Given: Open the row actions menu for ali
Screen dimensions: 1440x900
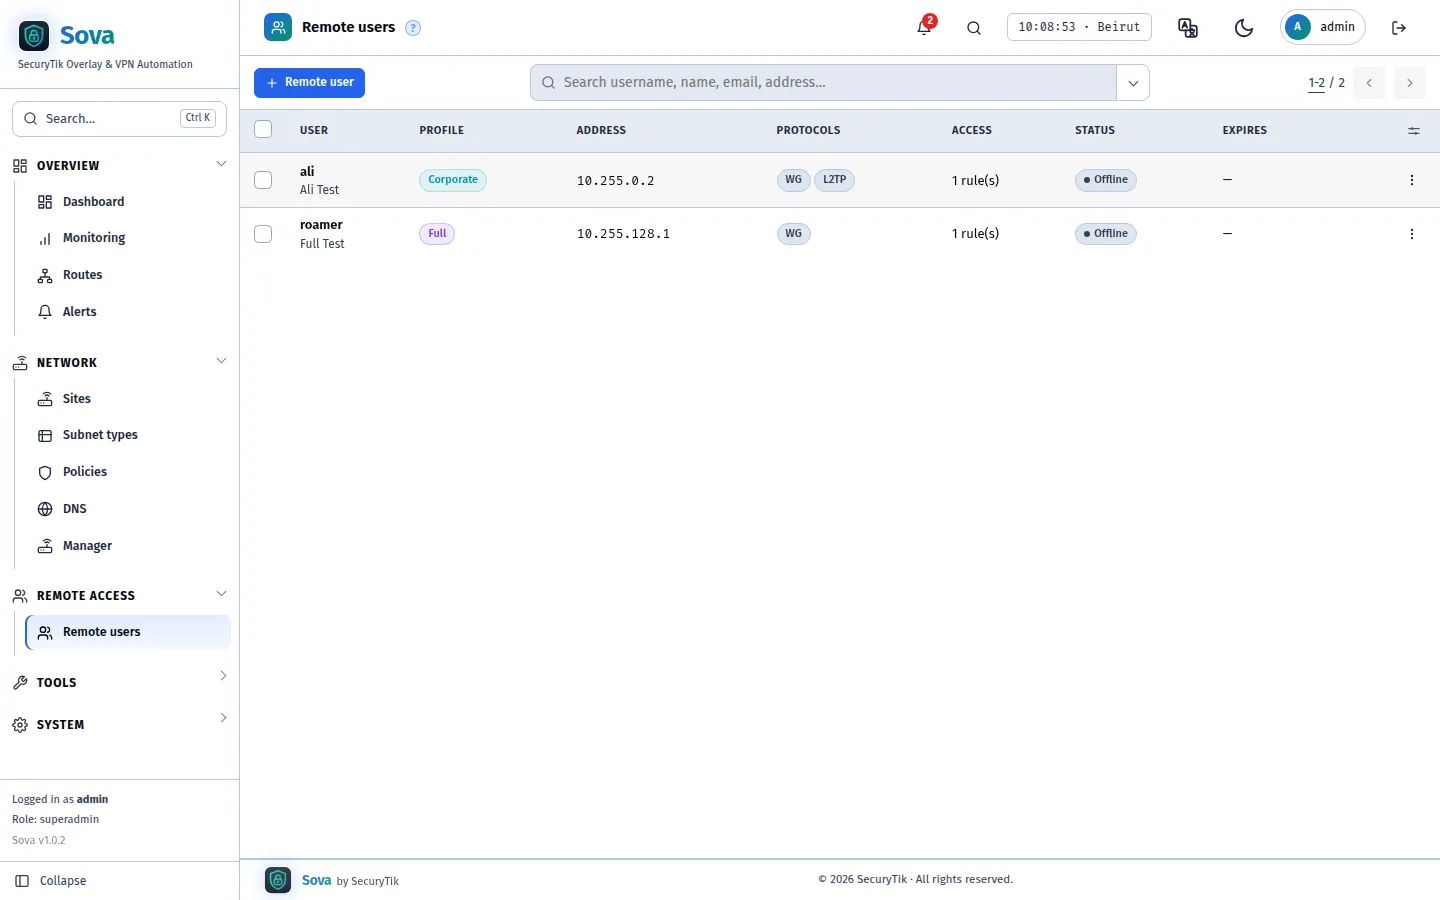Looking at the screenshot, I should pyautogui.click(x=1412, y=180).
